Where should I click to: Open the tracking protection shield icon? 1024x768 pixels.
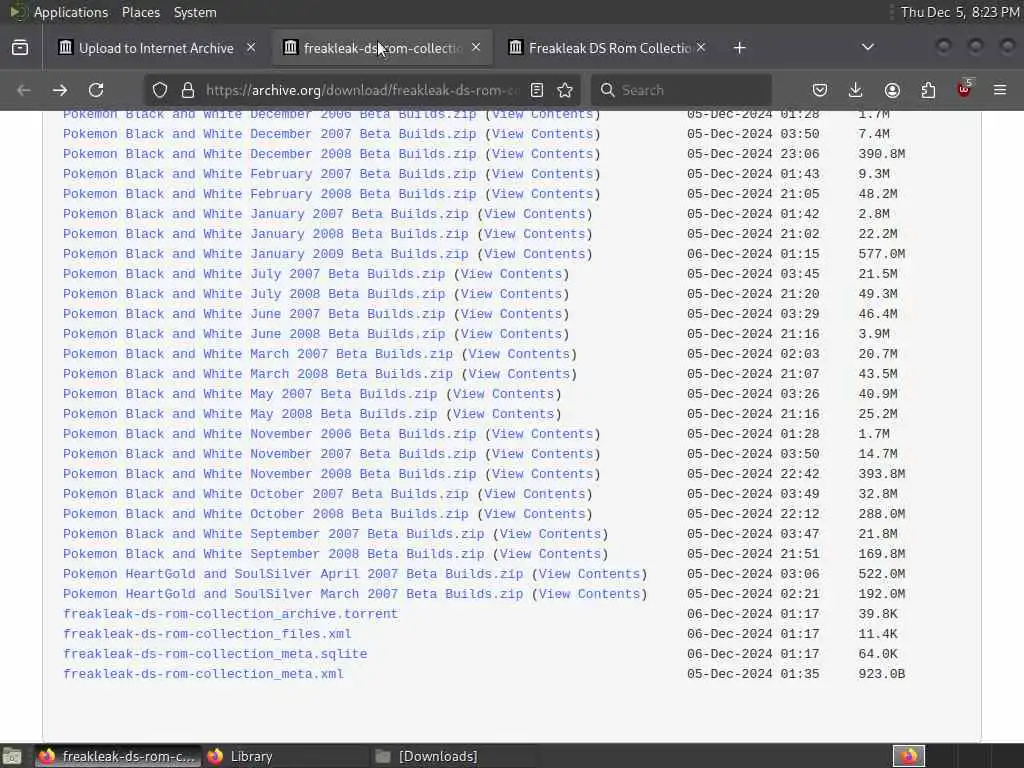(160, 90)
